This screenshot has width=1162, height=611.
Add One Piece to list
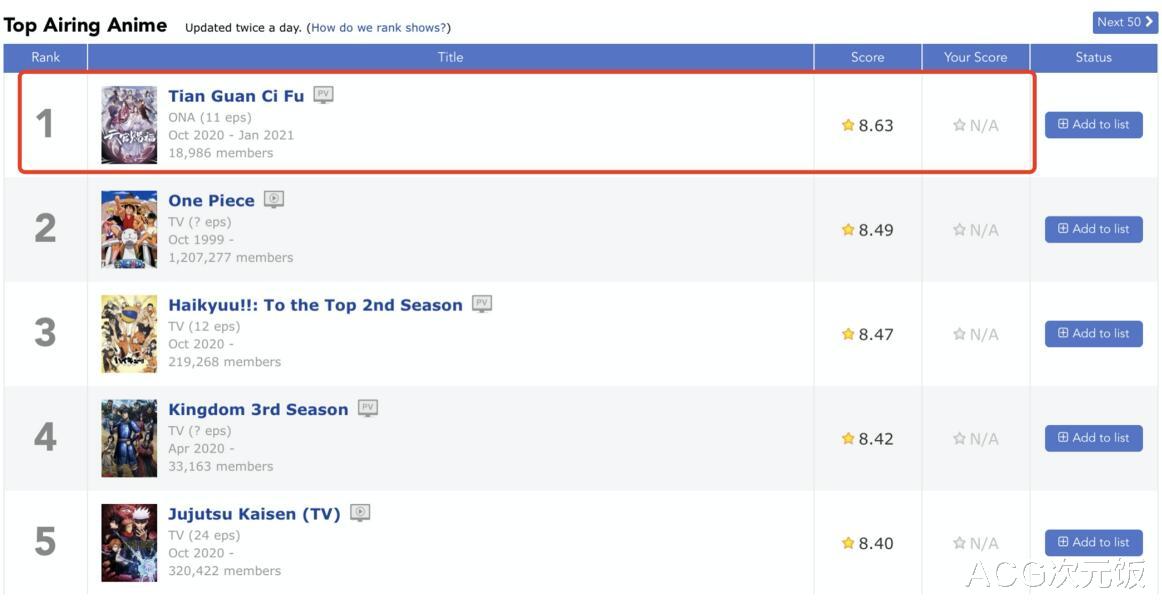tap(1094, 229)
